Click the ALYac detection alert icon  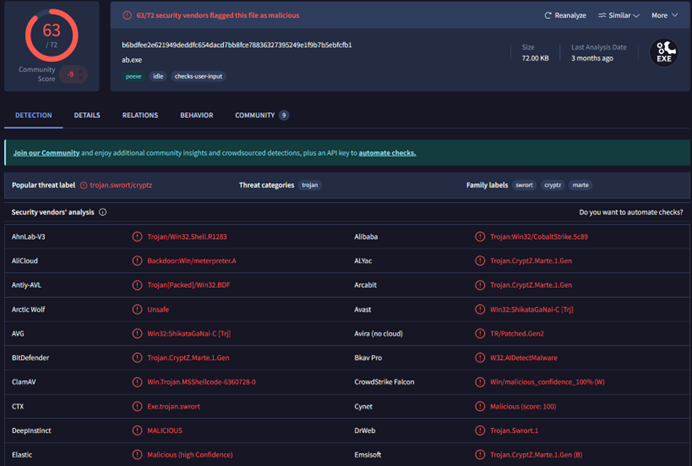[x=480, y=261]
